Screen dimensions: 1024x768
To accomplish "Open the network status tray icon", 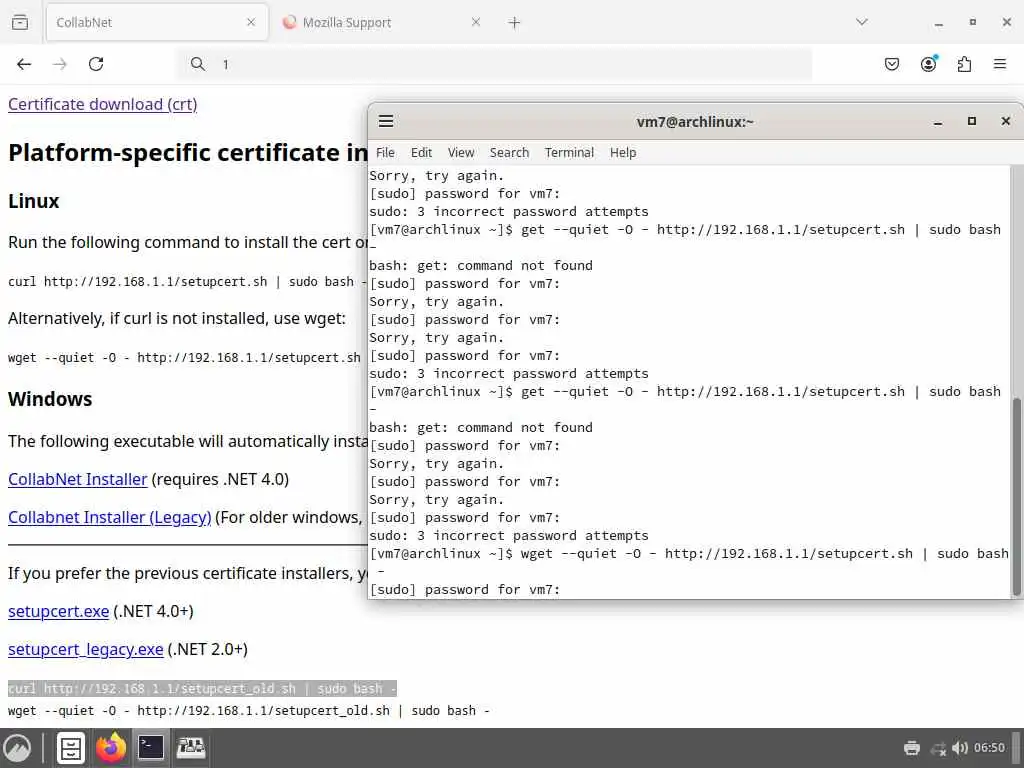I will pyautogui.click(x=938, y=748).
